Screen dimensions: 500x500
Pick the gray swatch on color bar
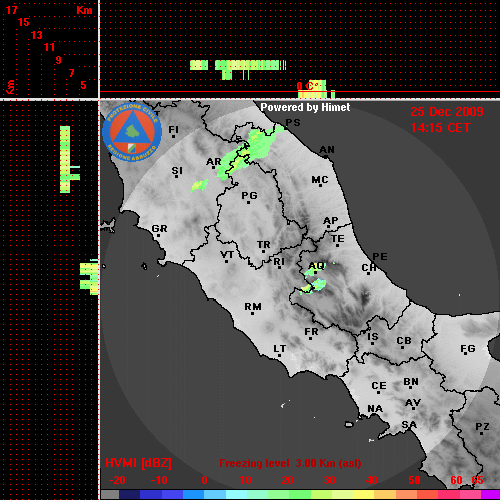point(110,495)
